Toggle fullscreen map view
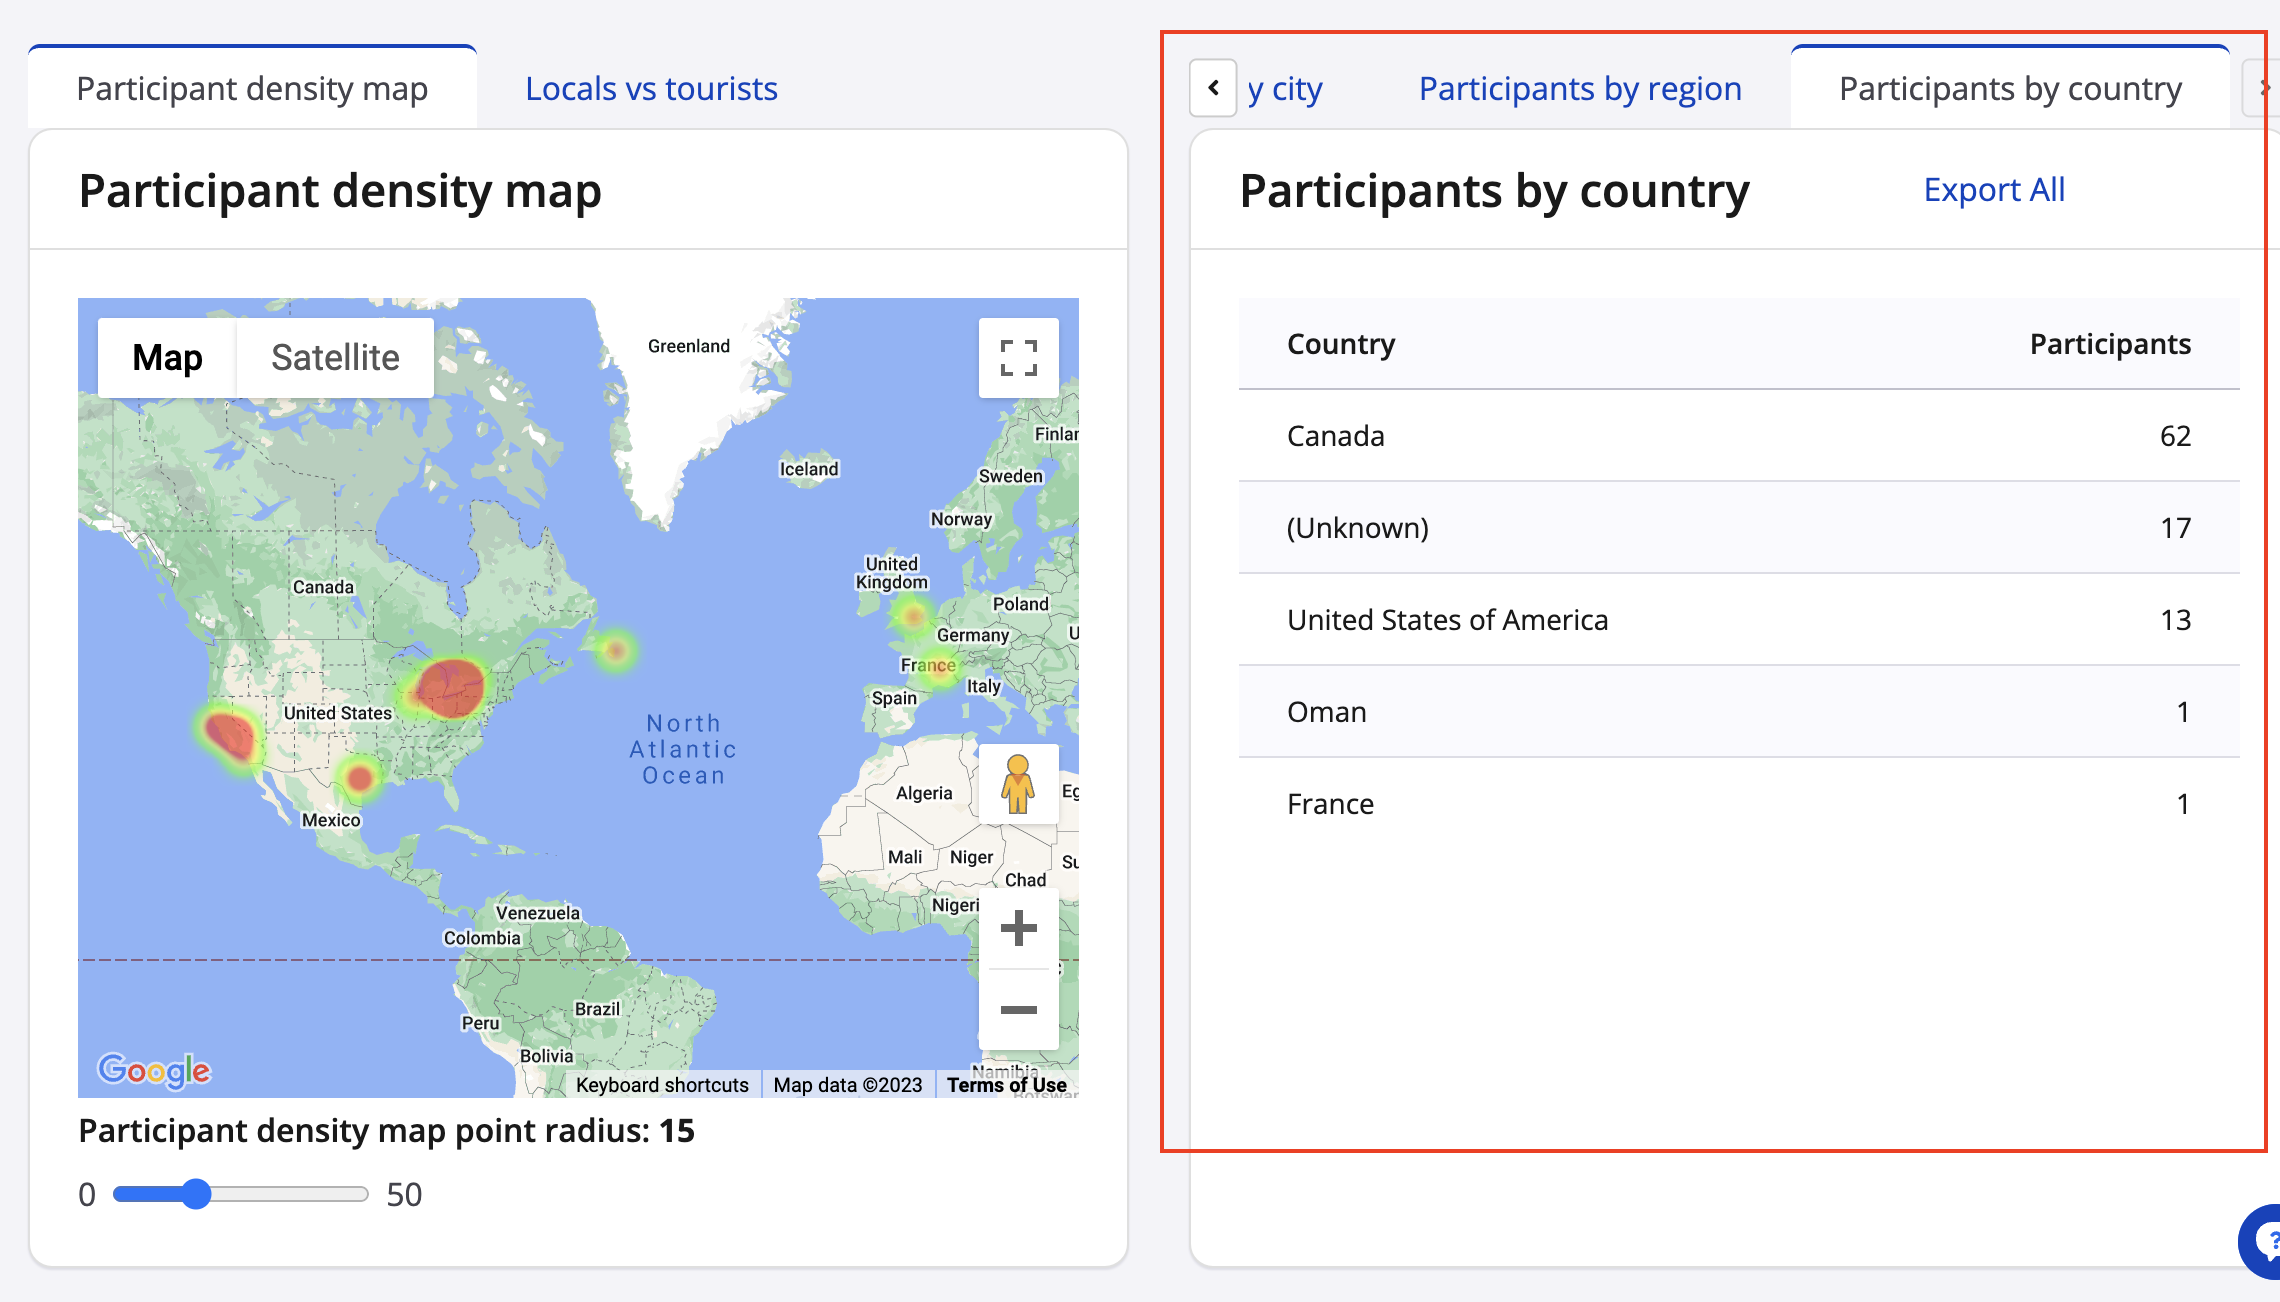Viewport: 2280px width, 1302px height. coord(1018,357)
